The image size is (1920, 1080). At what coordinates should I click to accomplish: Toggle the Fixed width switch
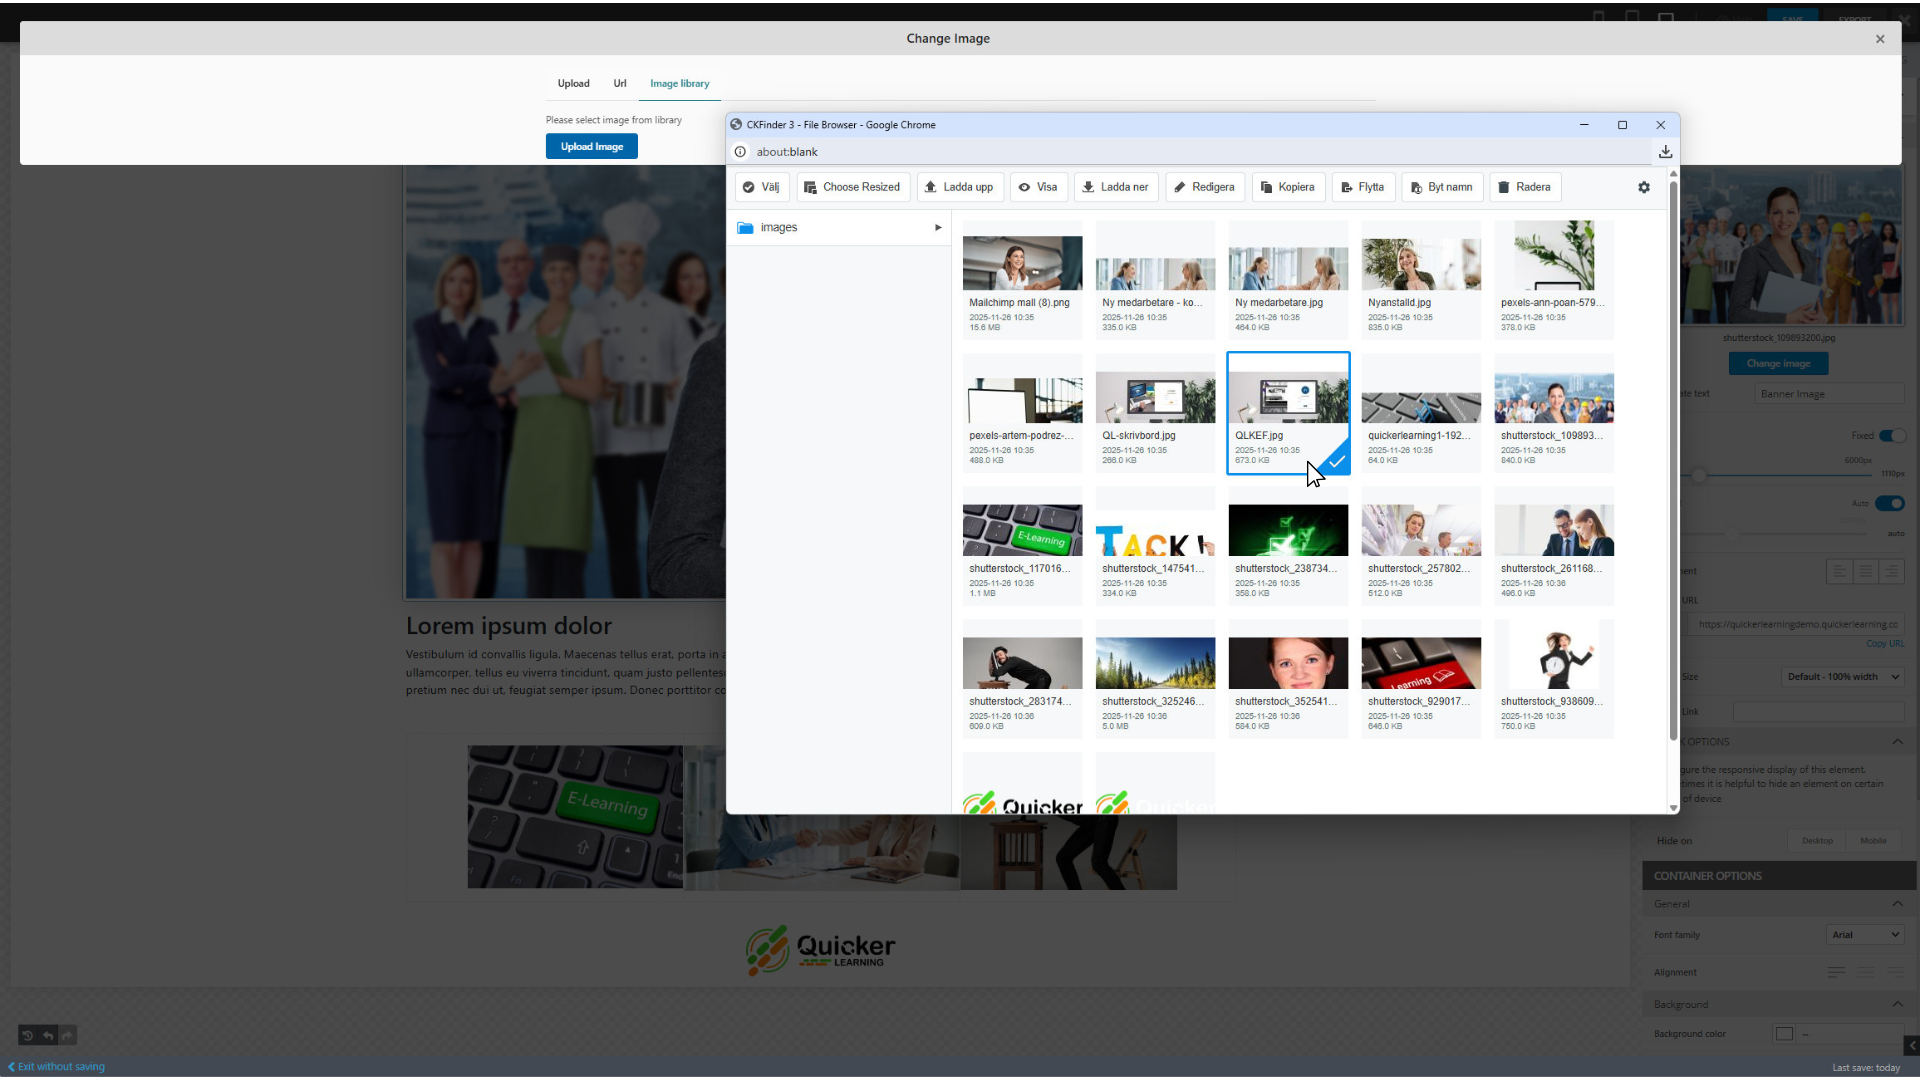tap(1891, 436)
